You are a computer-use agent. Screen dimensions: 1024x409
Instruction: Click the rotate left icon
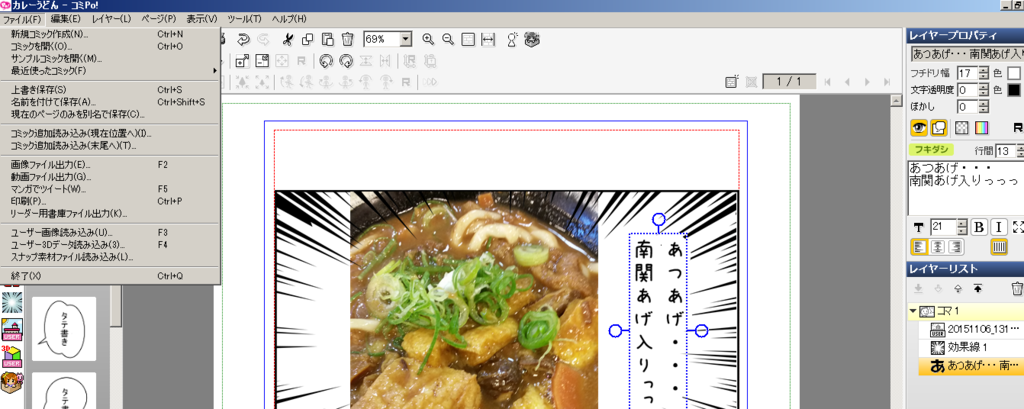coord(326,61)
